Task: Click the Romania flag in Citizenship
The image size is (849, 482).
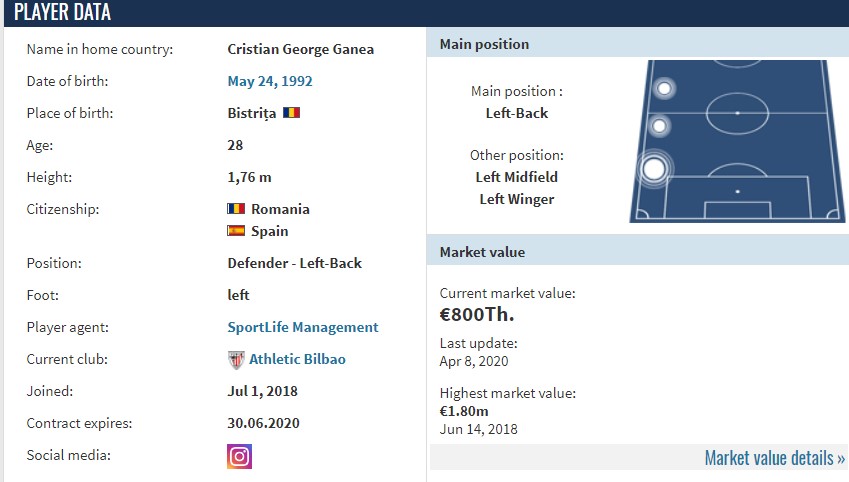Action: click(x=236, y=209)
